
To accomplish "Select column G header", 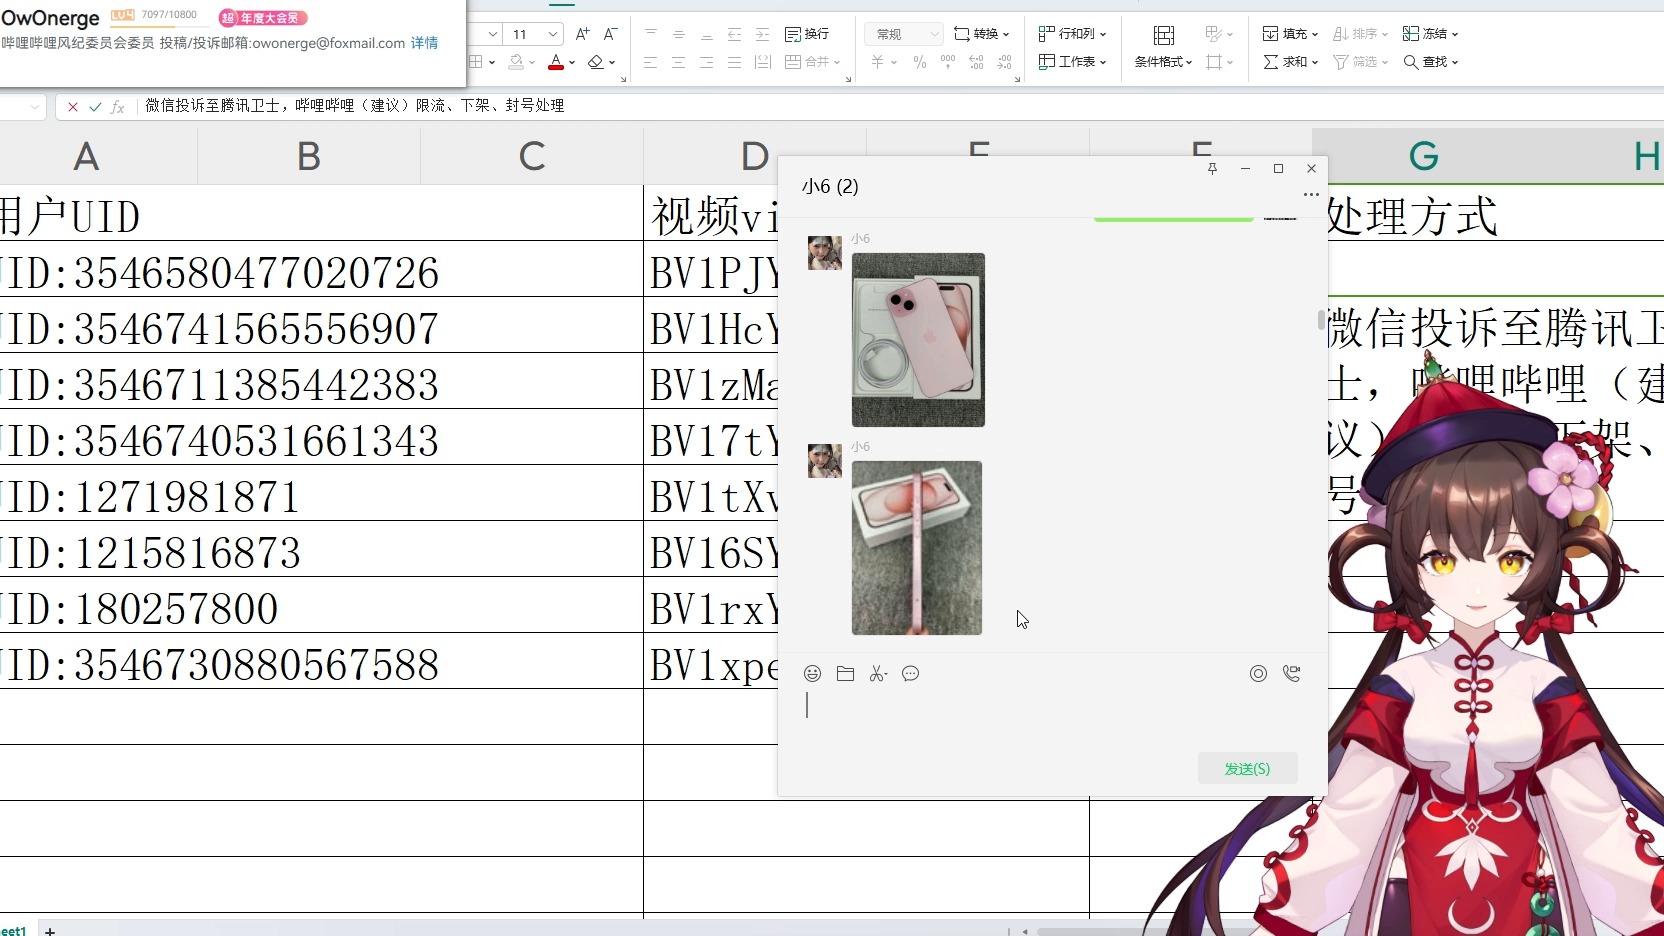I will click(x=1423, y=156).
